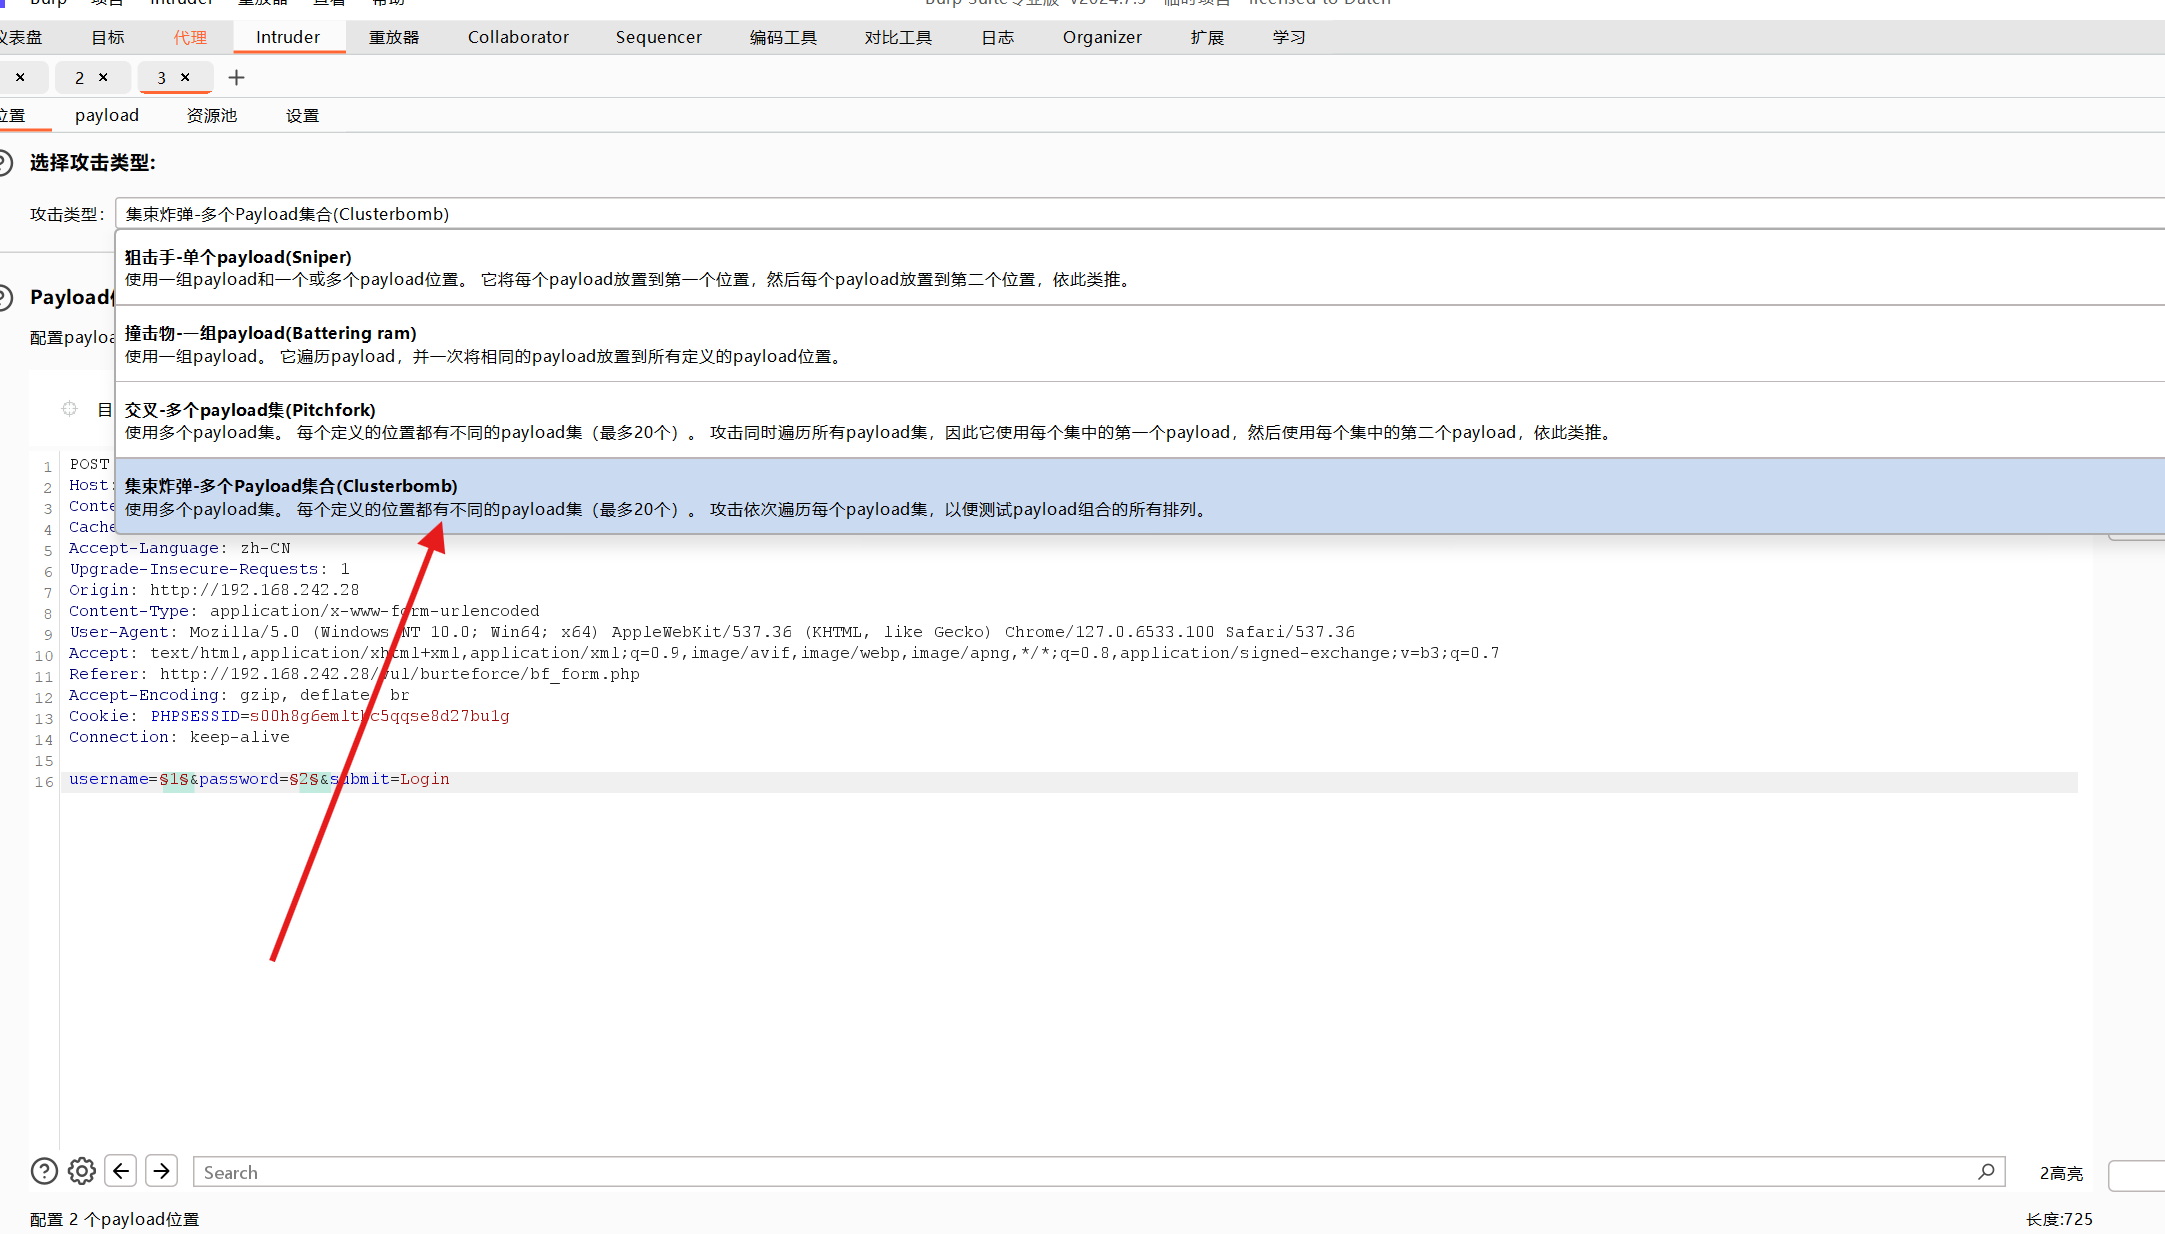The height and width of the screenshot is (1234, 2165).
Task: Open the 设置 sub-tab
Action: point(302,115)
